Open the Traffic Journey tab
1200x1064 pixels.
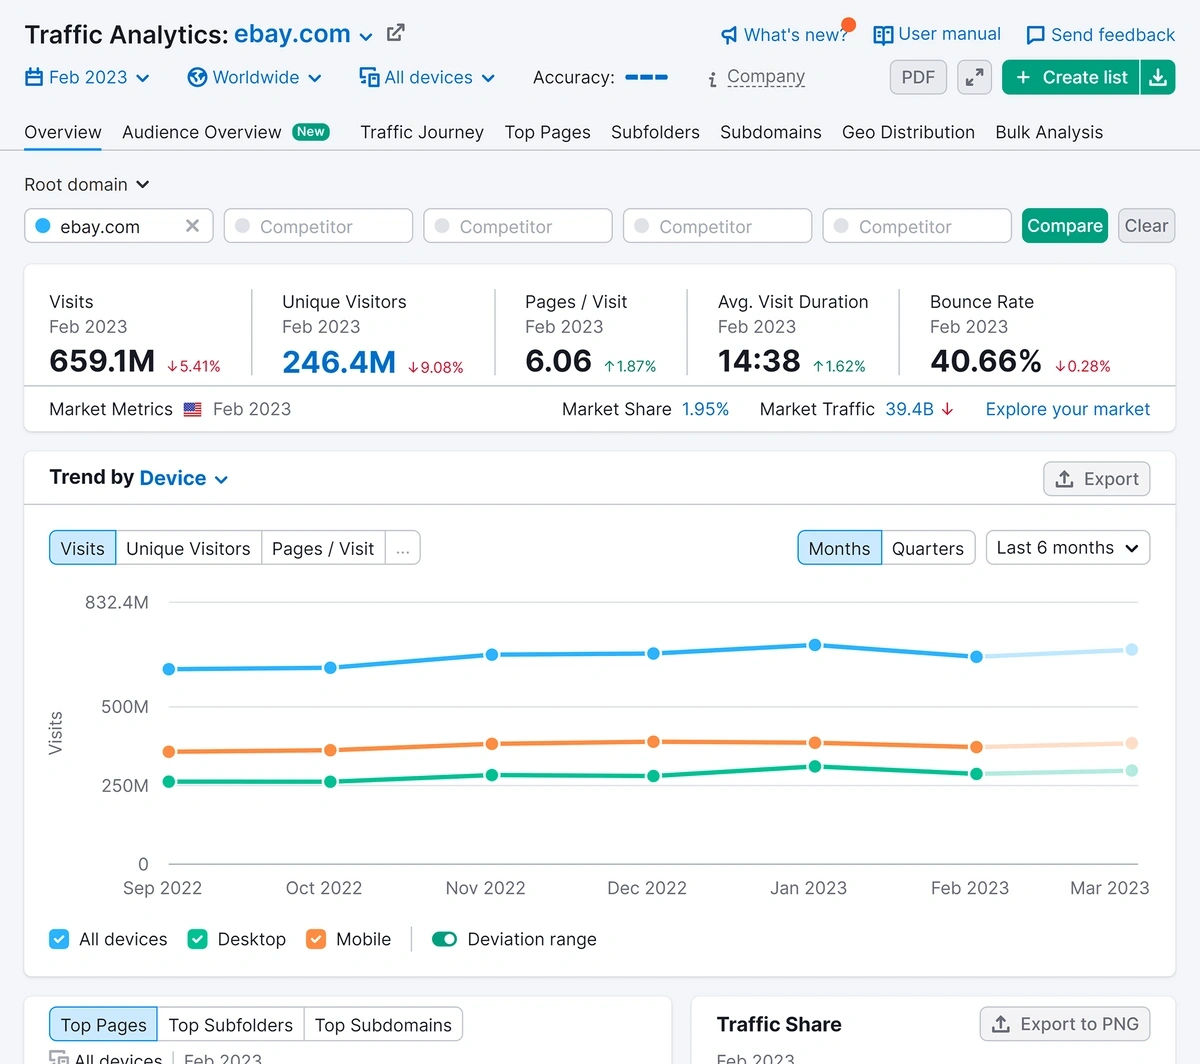pyautogui.click(x=422, y=132)
